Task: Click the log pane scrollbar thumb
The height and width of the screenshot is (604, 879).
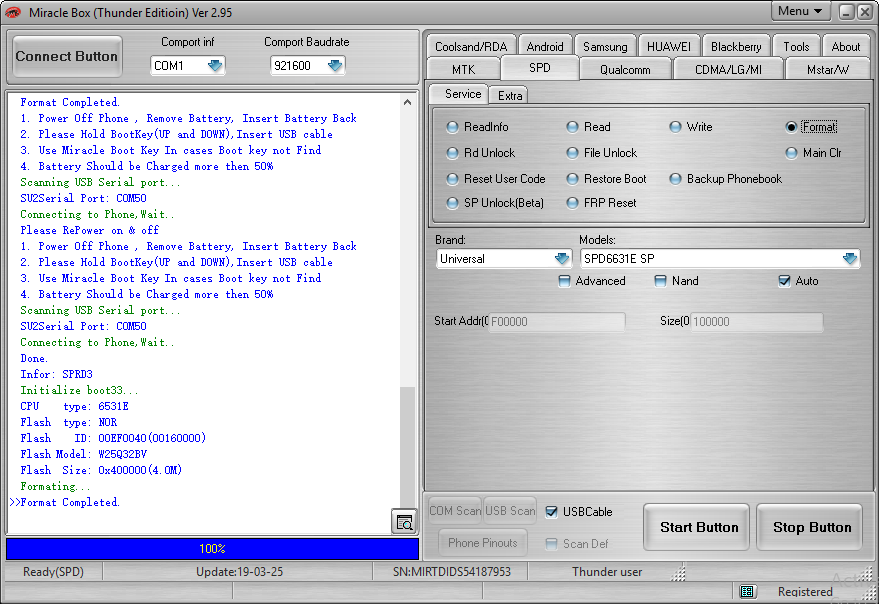Action: pos(408,446)
